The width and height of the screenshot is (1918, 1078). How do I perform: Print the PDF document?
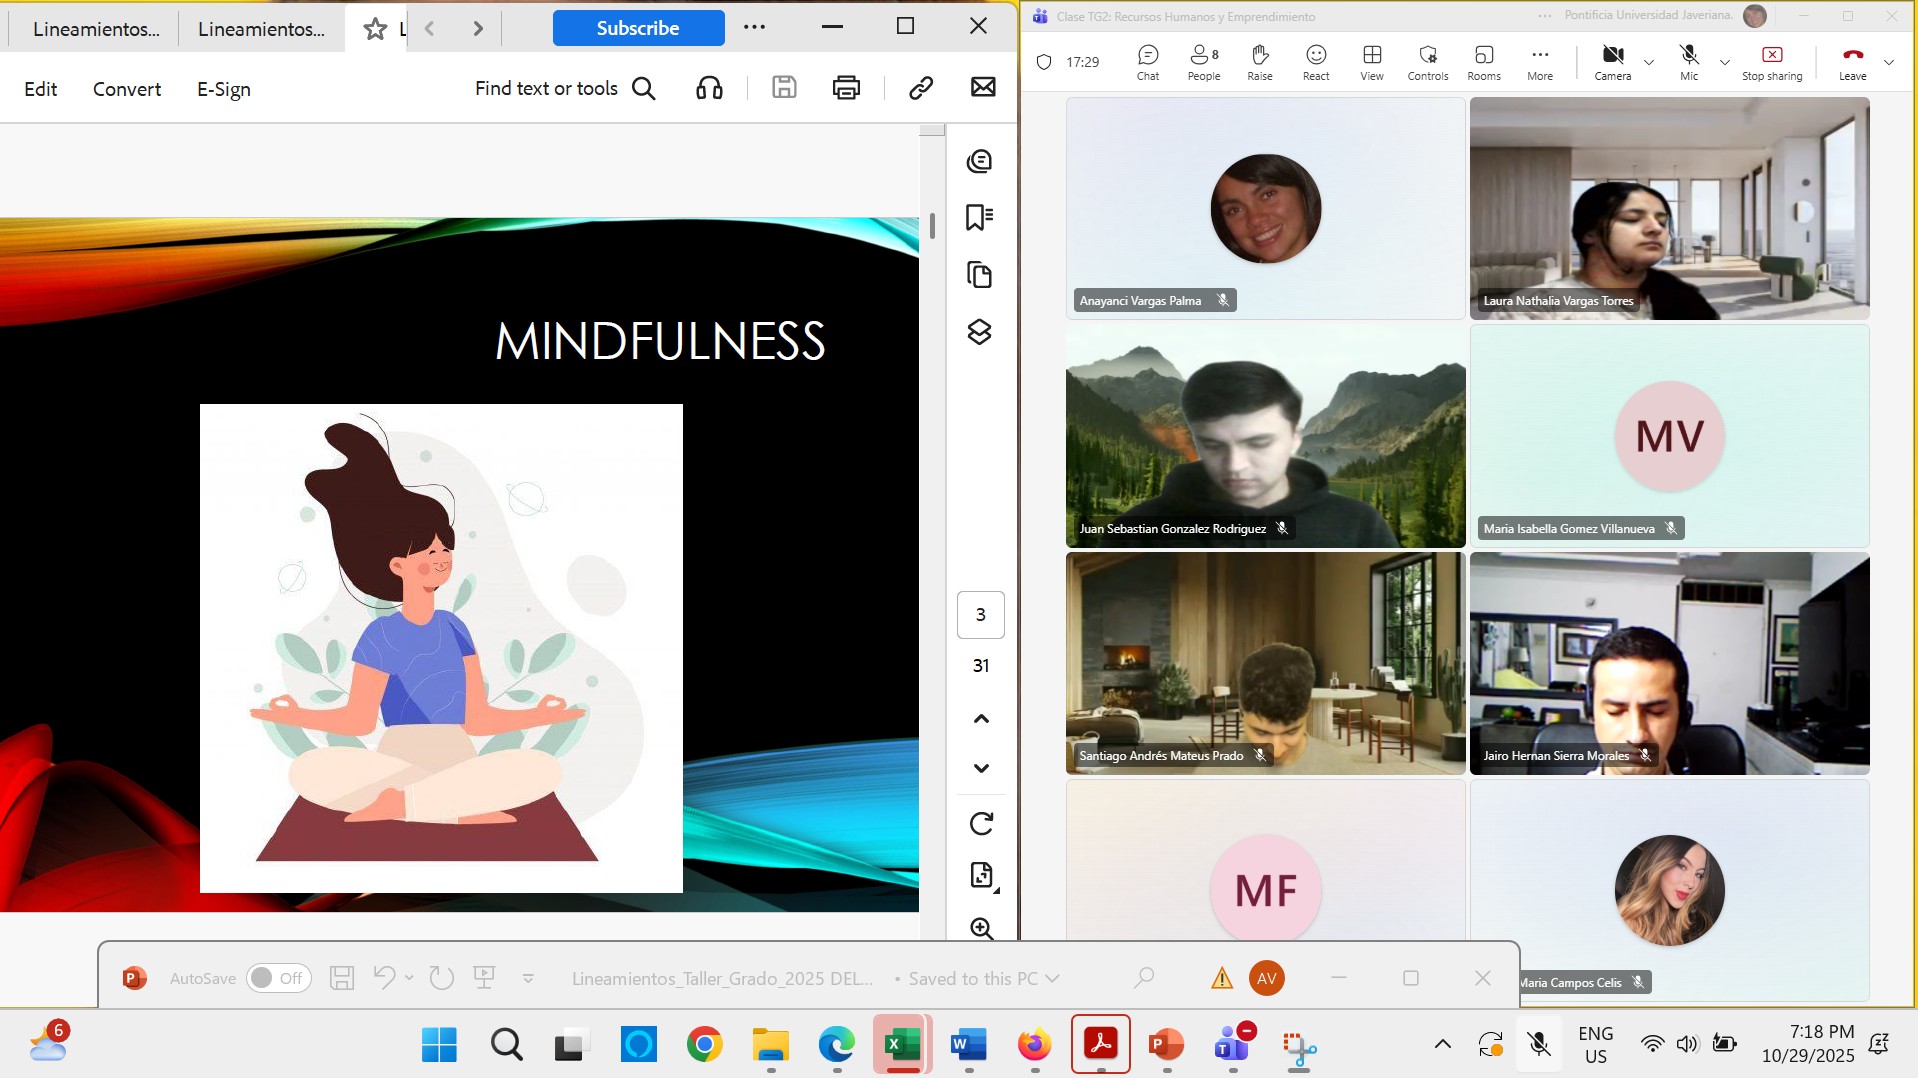(x=846, y=88)
